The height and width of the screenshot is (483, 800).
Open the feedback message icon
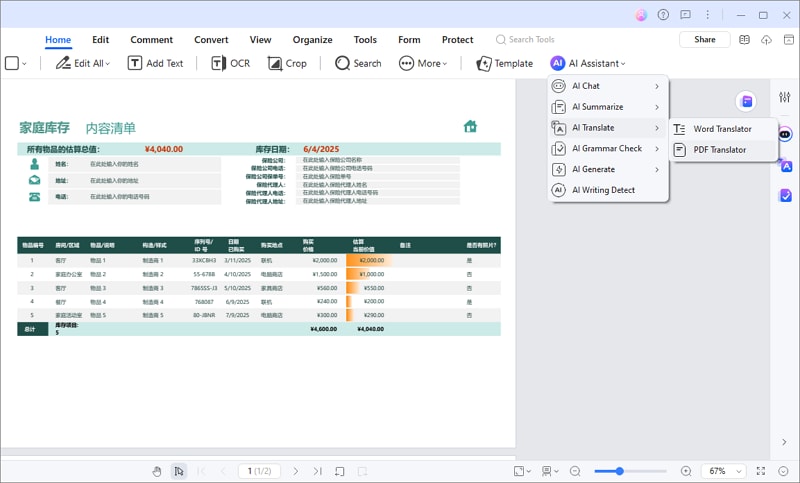pos(685,15)
